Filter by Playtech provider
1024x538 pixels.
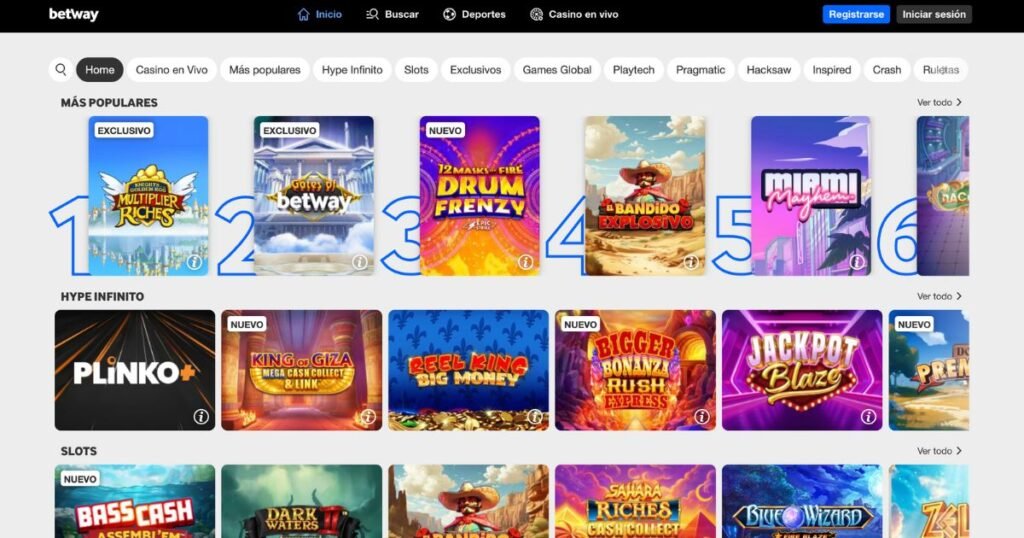pyautogui.click(x=633, y=69)
